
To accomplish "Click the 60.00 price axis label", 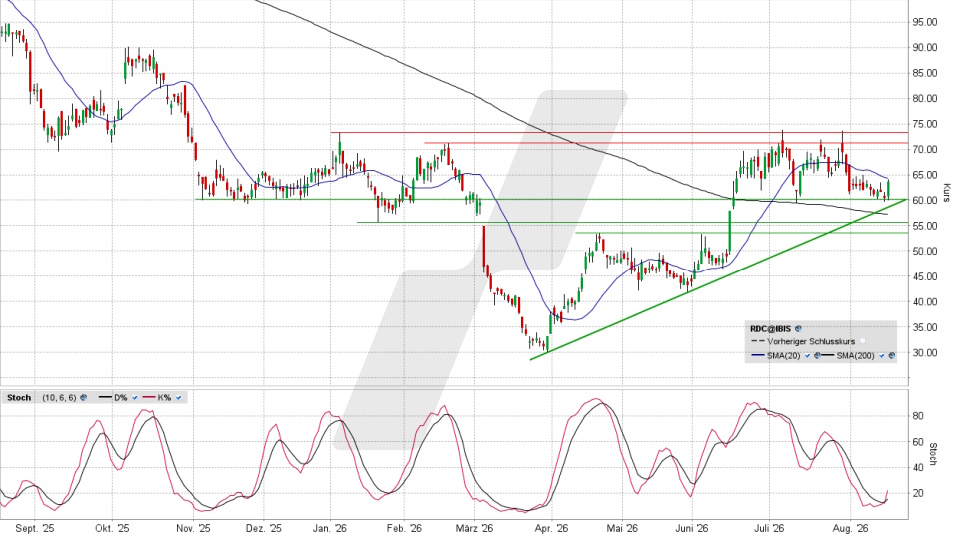I will tap(924, 201).
